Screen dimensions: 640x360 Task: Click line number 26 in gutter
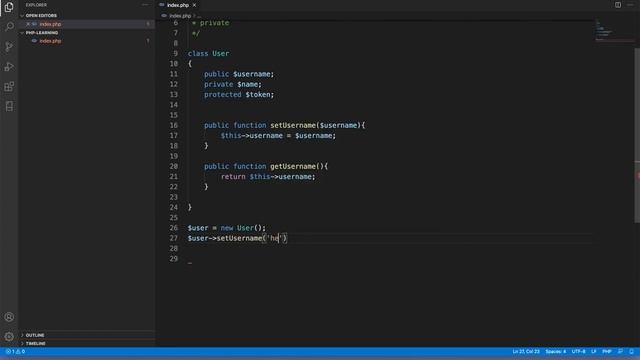(173, 228)
